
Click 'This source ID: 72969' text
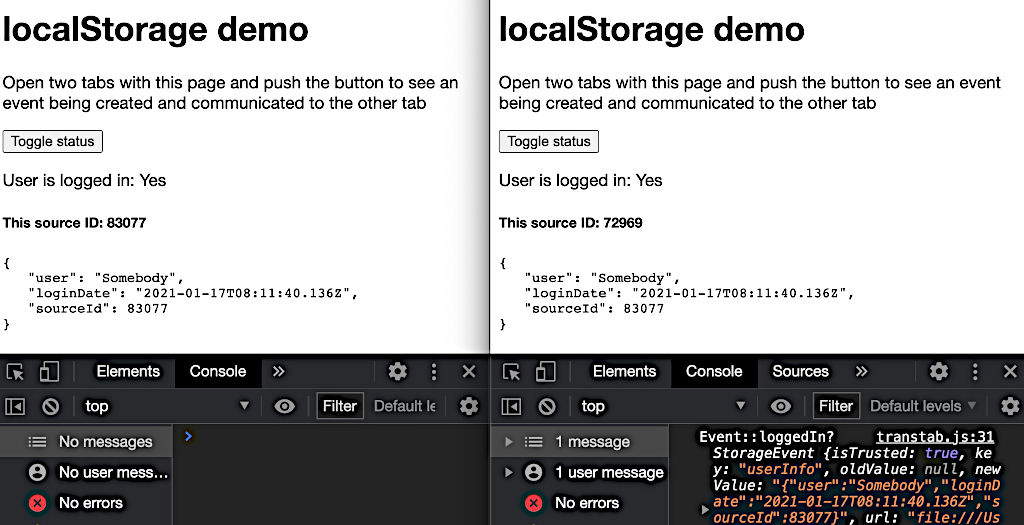click(x=571, y=223)
